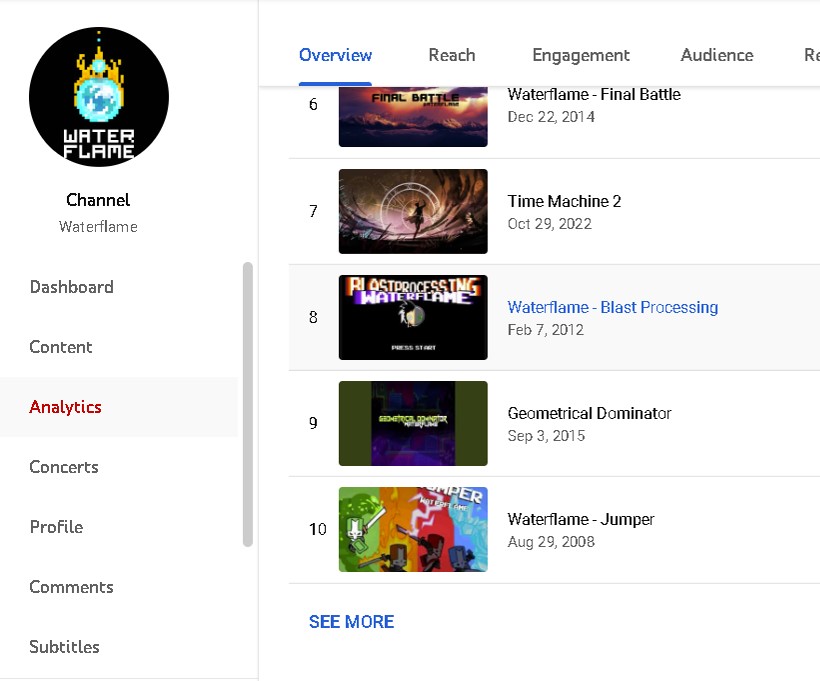Click SEE MORE below the video list
This screenshot has height=681, width=820.
tap(351, 621)
